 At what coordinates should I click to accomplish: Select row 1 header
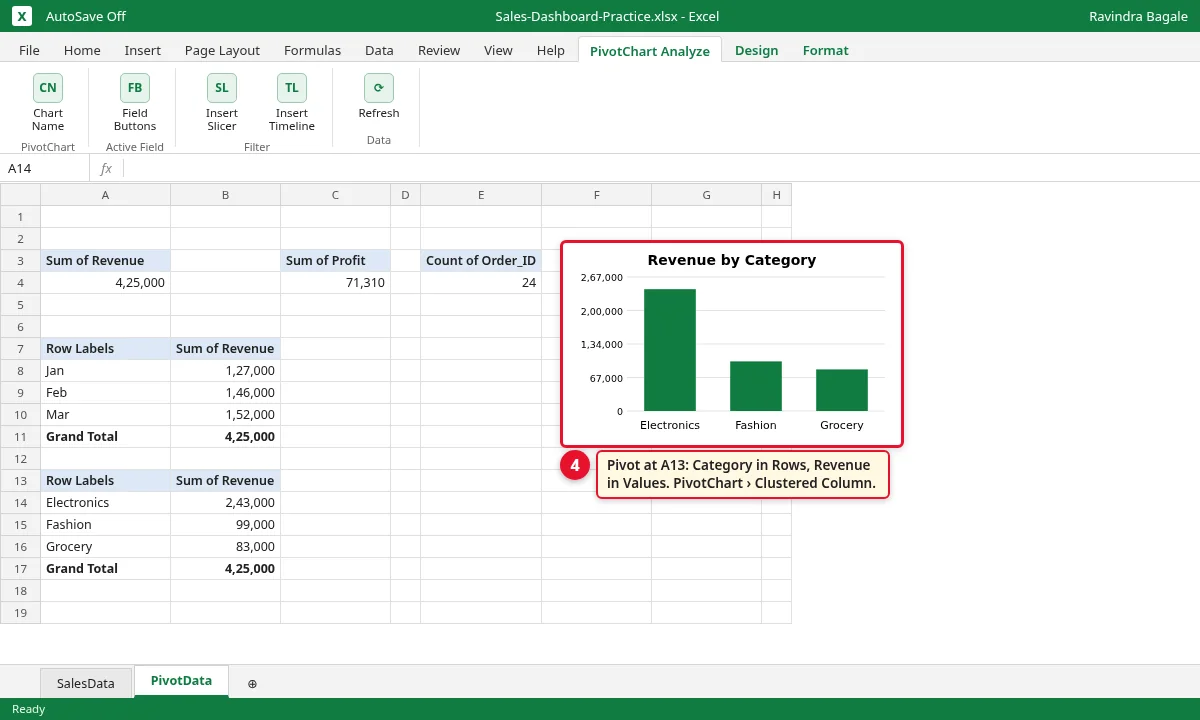click(20, 217)
